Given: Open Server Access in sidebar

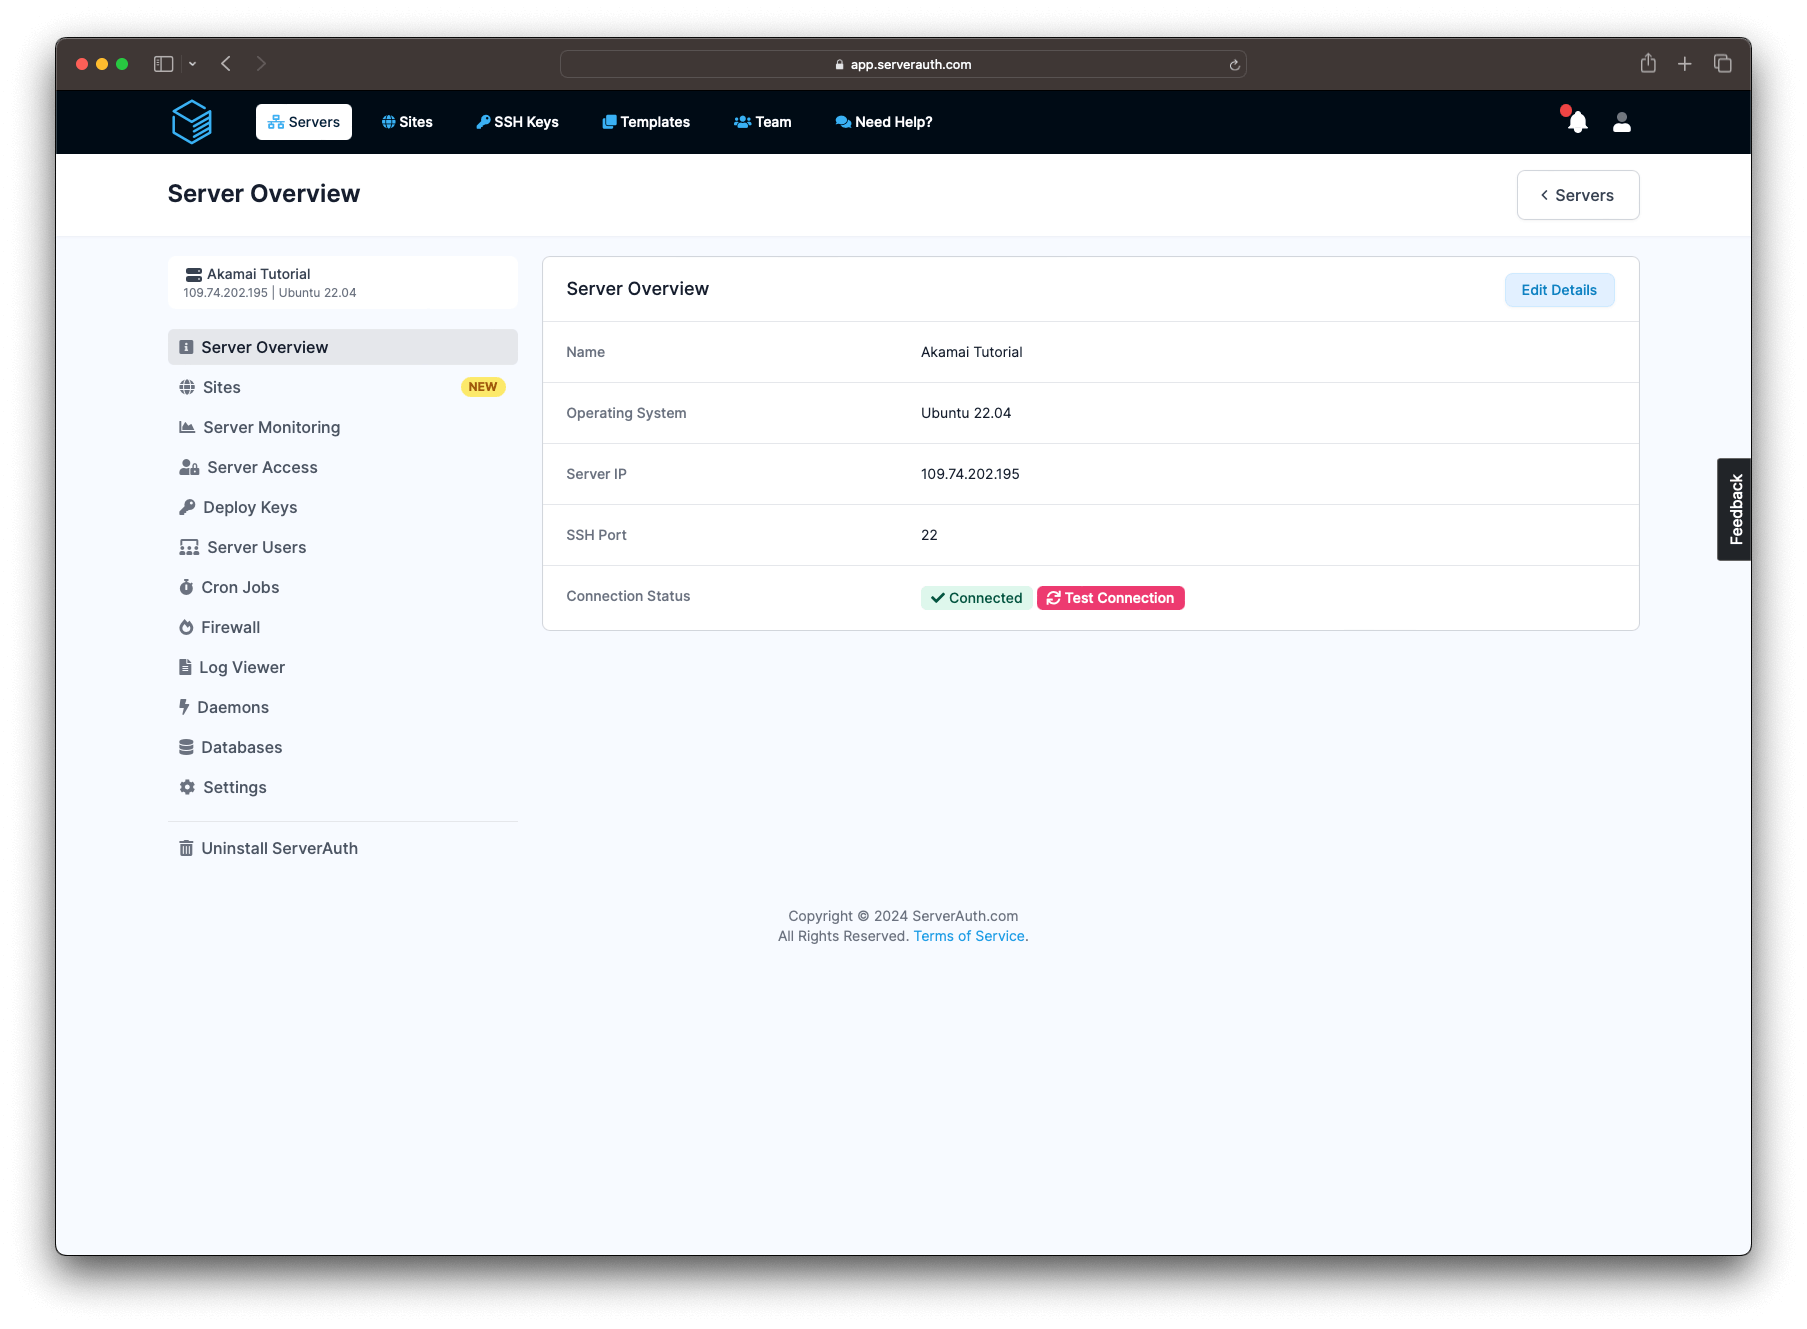Looking at the screenshot, I should pyautogui.click(x=343, y=467).
